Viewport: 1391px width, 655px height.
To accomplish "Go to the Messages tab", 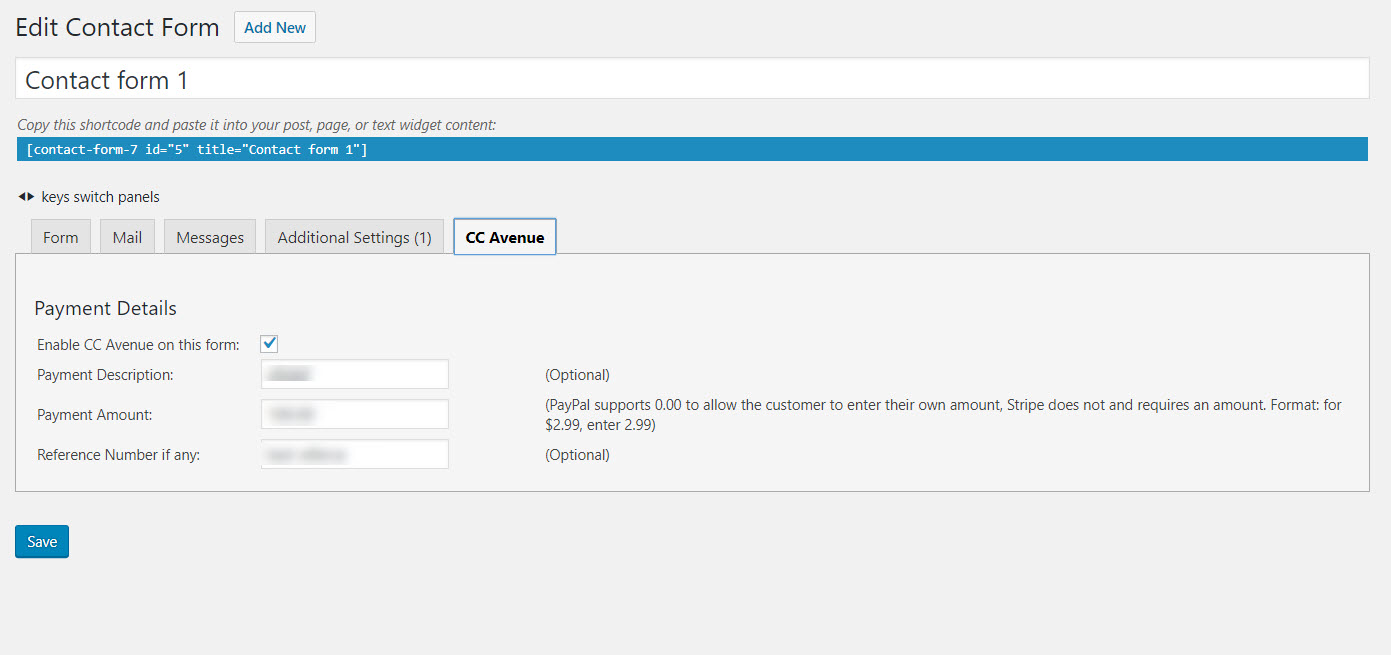I will pyautogui.click(x=210, y=237).
